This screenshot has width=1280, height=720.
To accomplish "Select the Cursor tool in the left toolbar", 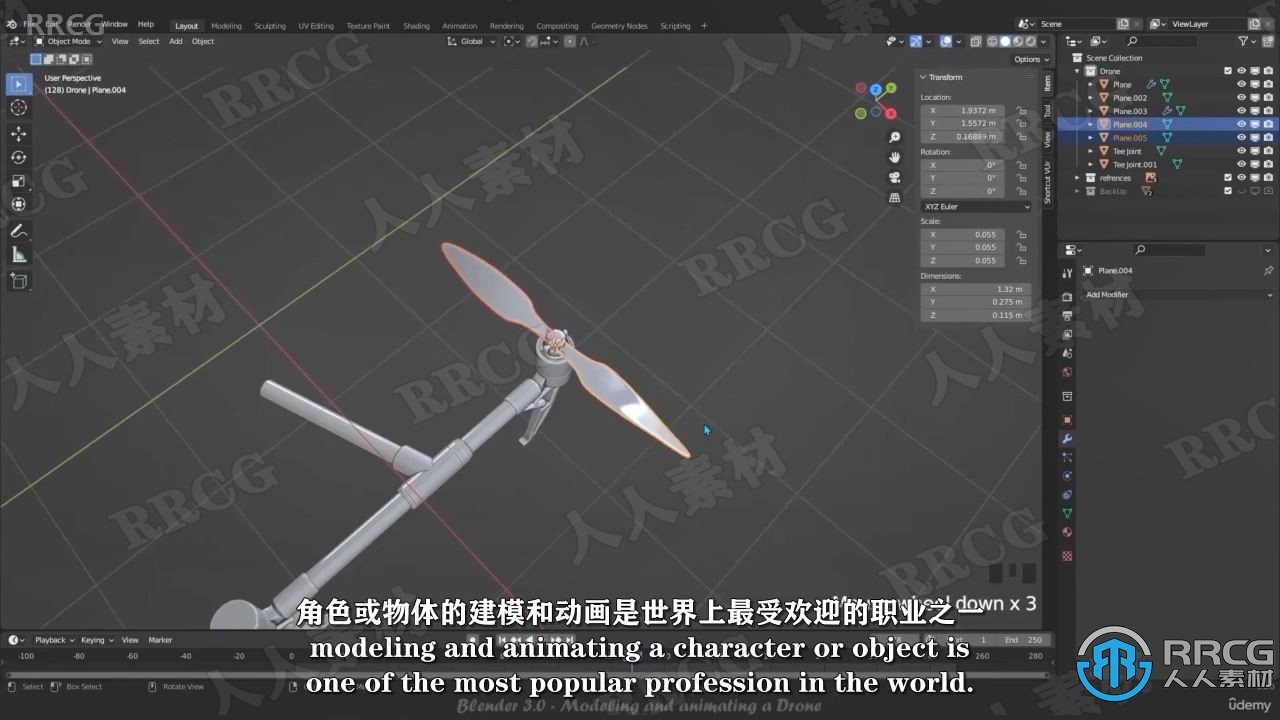I will [19, 108].
